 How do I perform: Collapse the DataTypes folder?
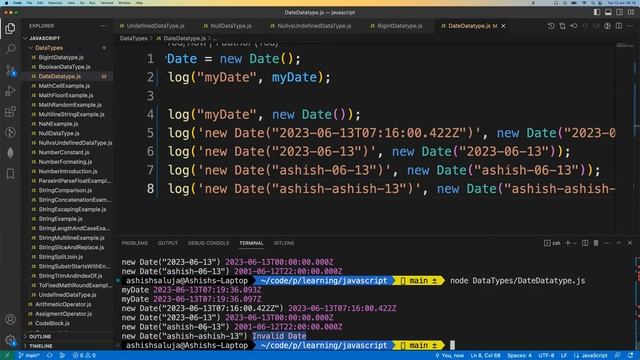pos(49,48)
